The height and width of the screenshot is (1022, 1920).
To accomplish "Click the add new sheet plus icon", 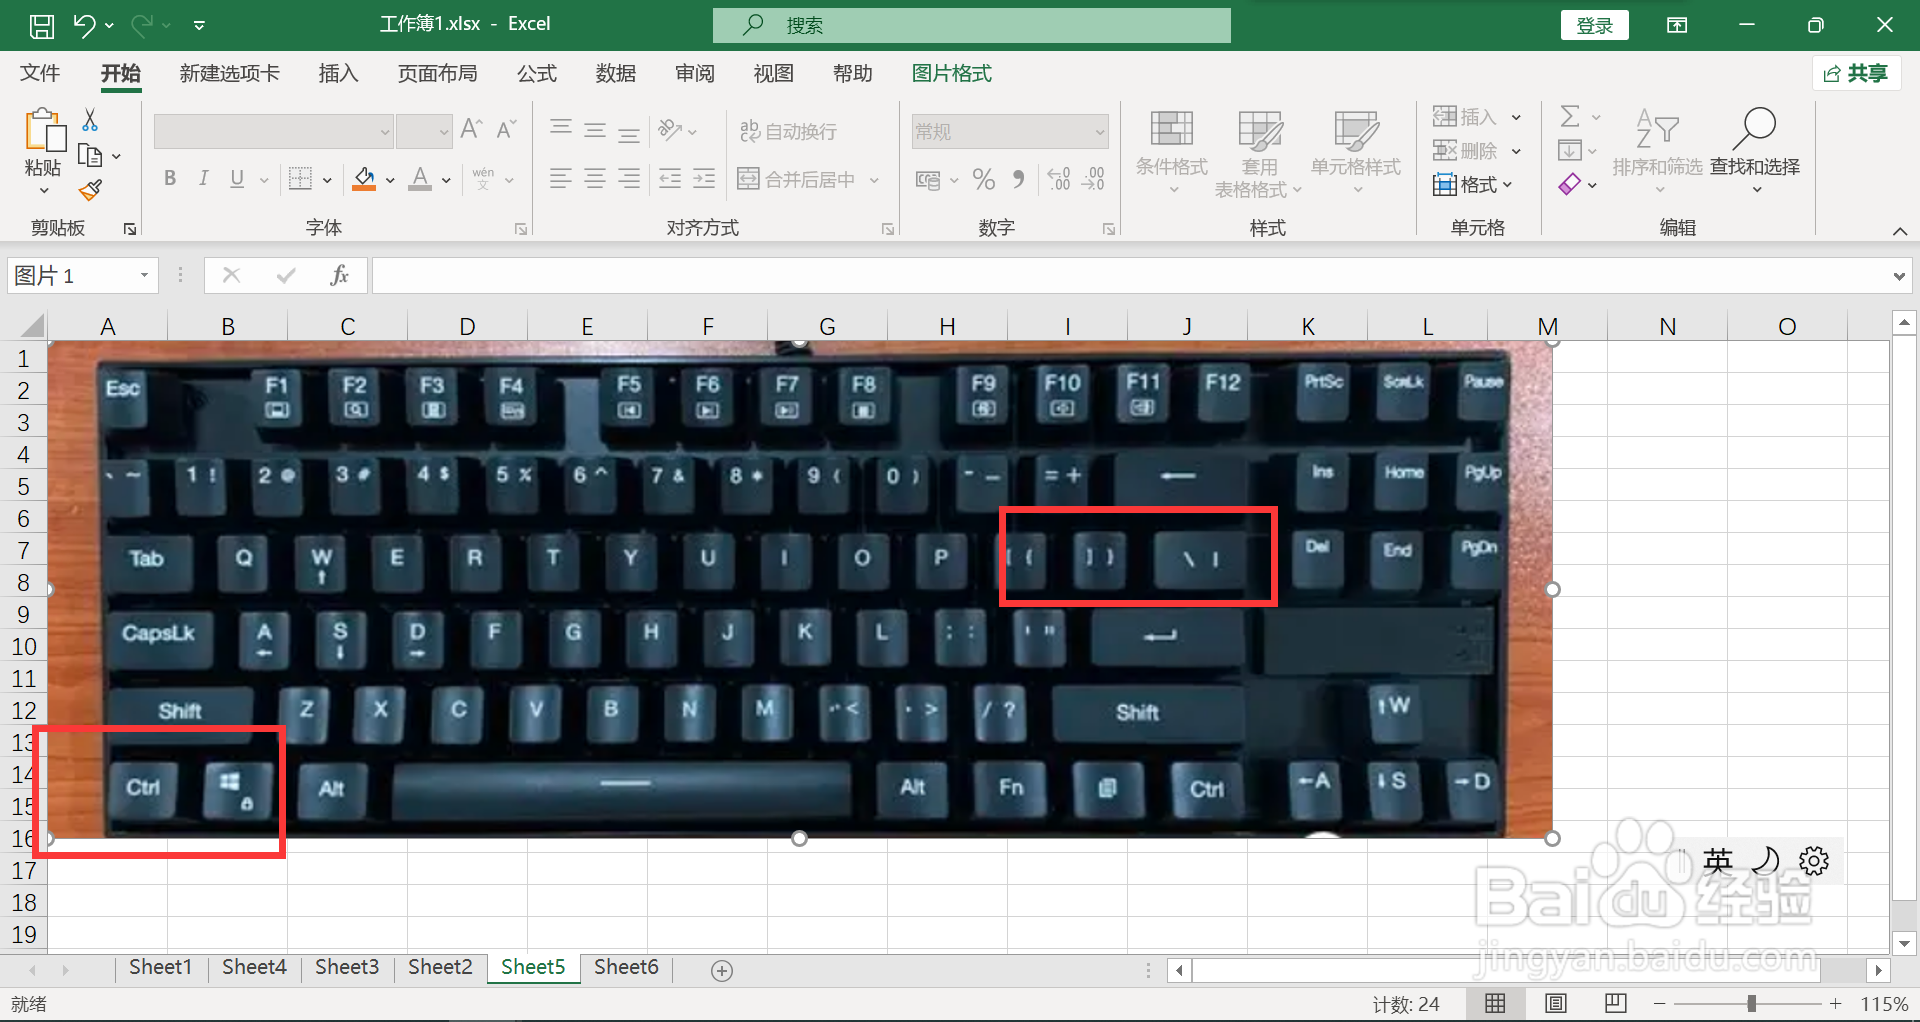I will tap(722, 970).
